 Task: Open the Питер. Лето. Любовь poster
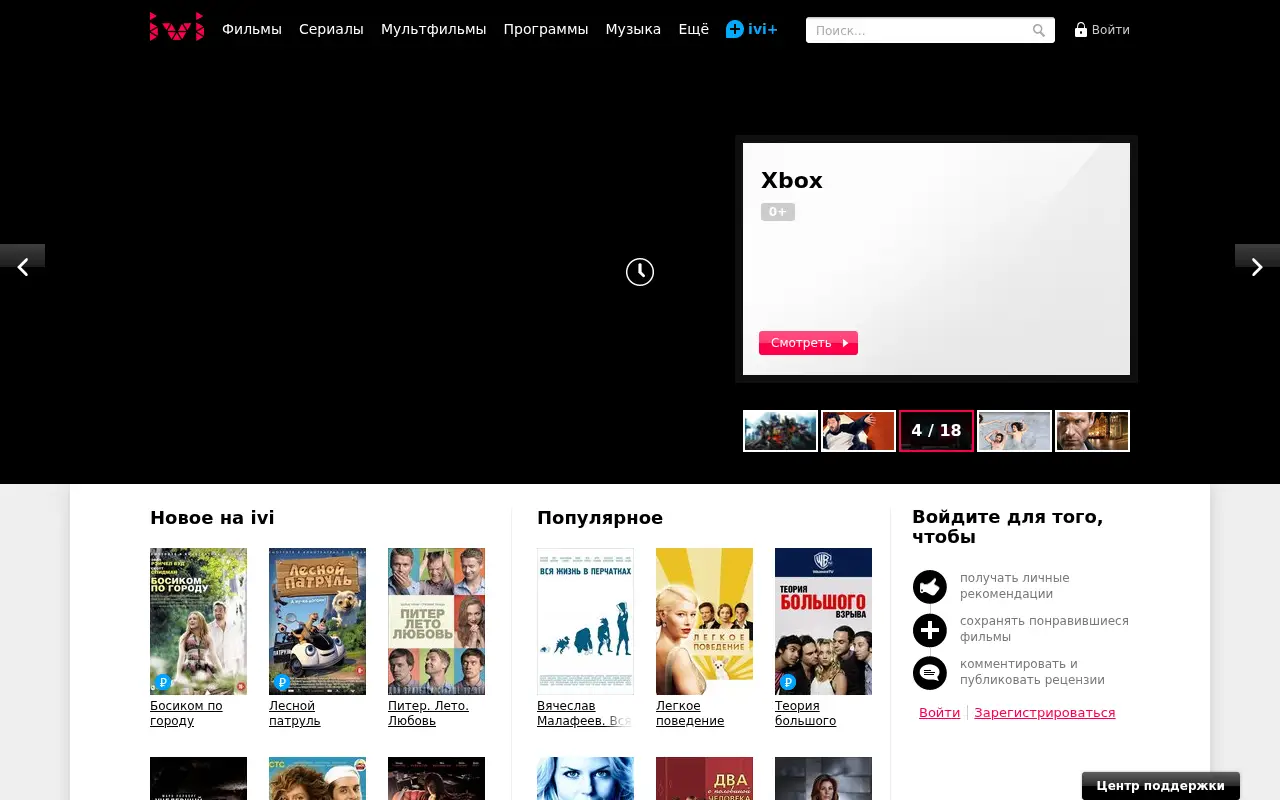click(x=436, y=621)
